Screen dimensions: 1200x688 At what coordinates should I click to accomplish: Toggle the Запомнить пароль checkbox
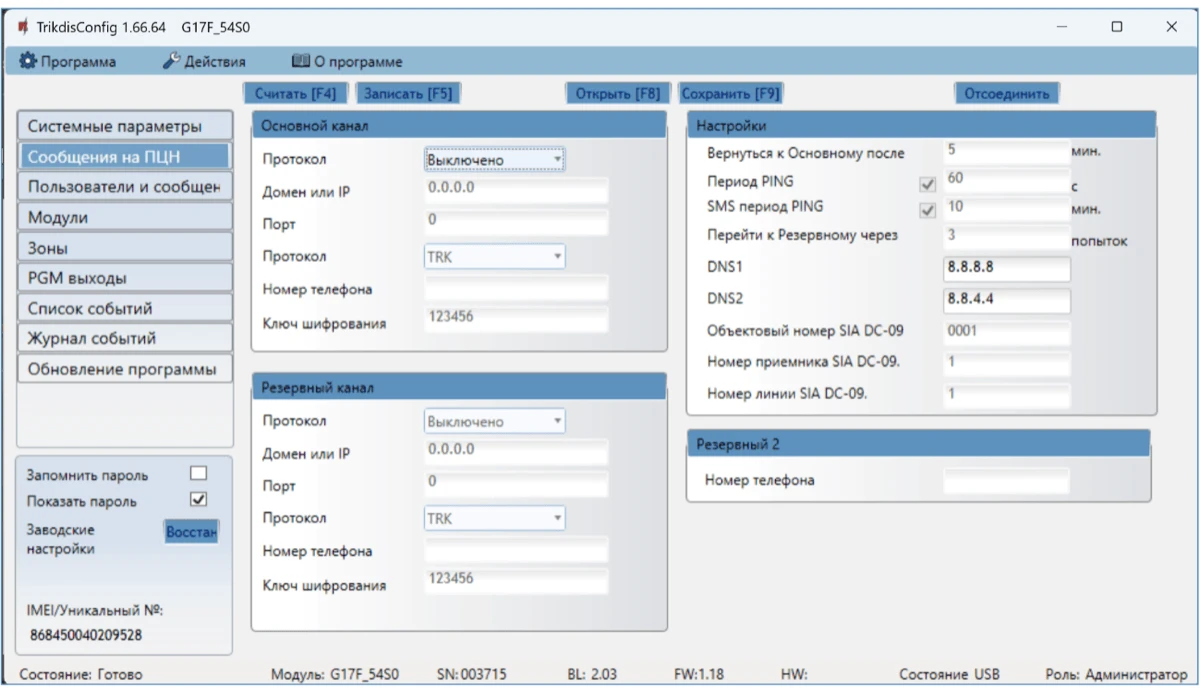[x=198, y=473]
